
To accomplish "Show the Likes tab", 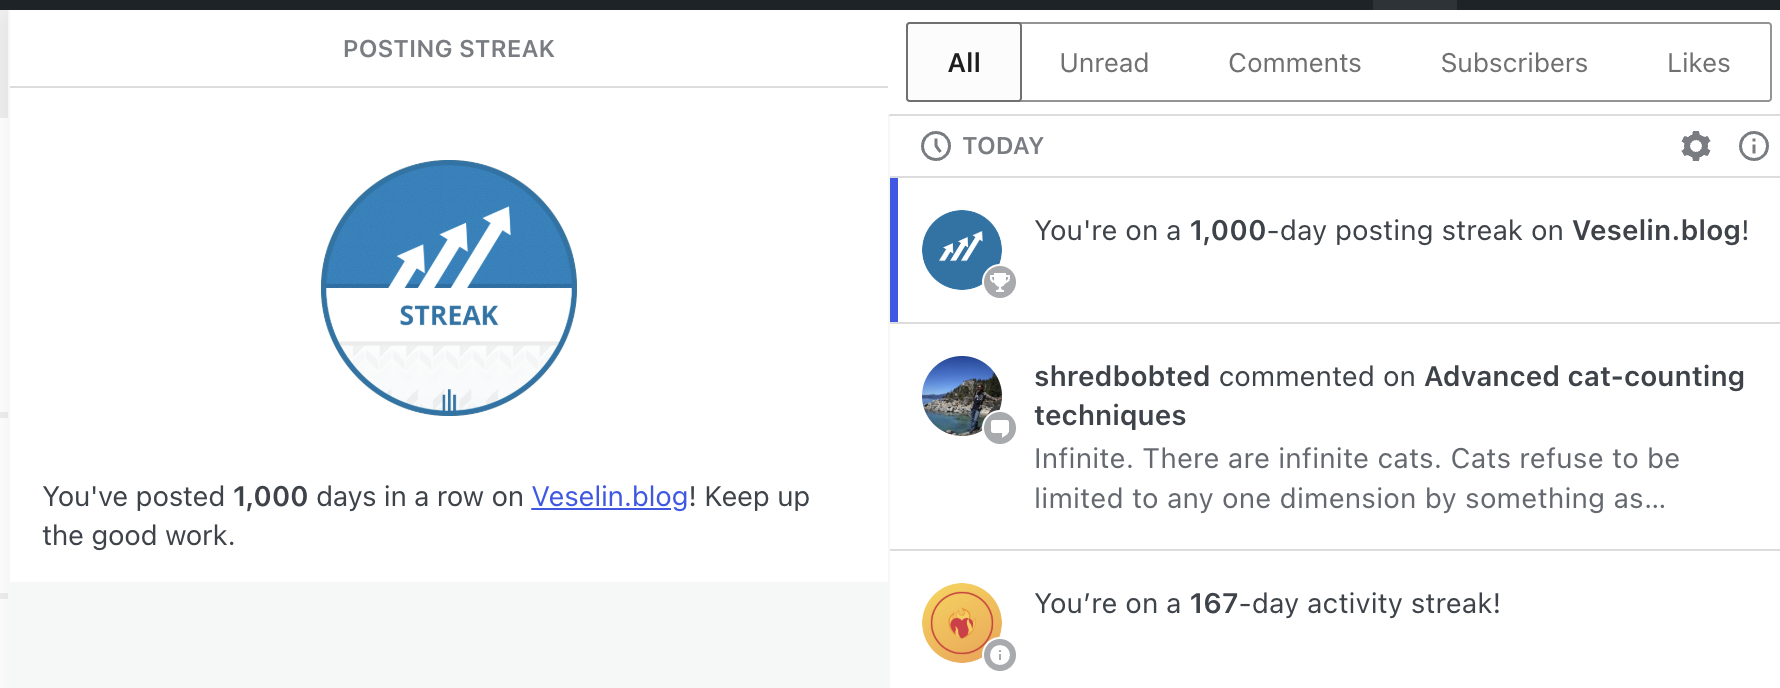I will point(1698,63).
